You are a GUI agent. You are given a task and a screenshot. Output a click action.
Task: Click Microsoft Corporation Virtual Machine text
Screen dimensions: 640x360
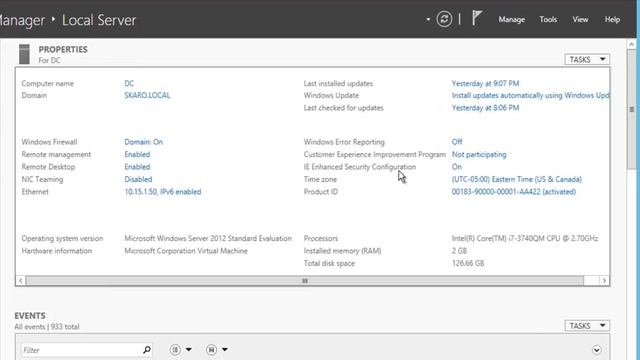coord(186,251)
